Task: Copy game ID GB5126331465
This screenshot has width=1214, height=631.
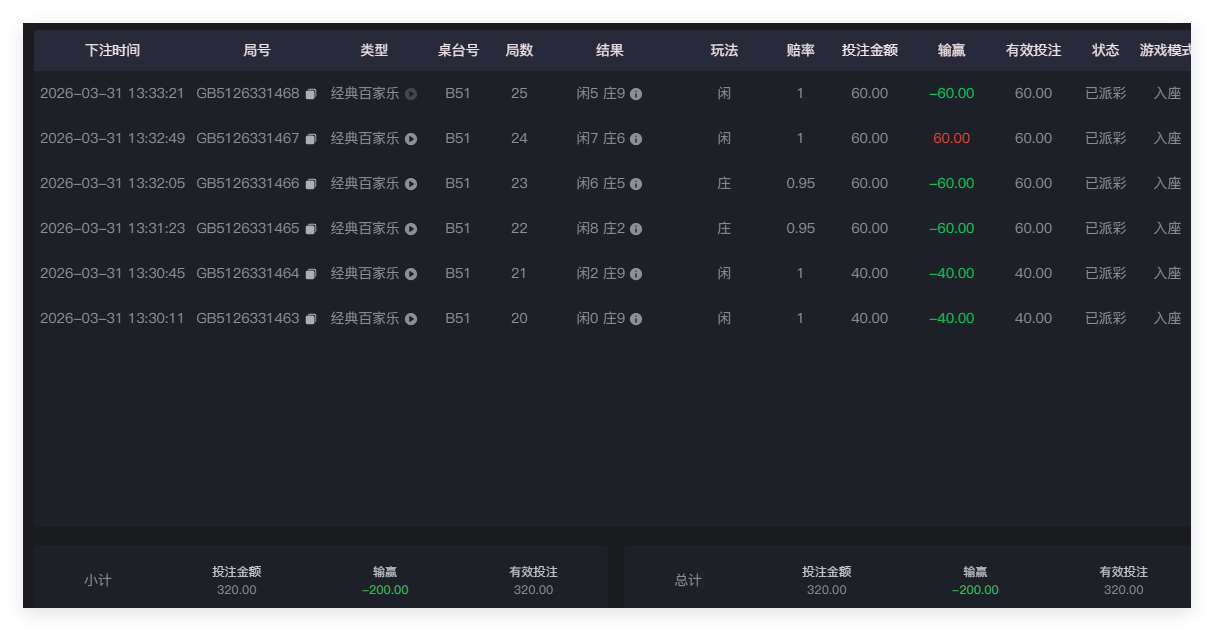Action: [311, 228]
